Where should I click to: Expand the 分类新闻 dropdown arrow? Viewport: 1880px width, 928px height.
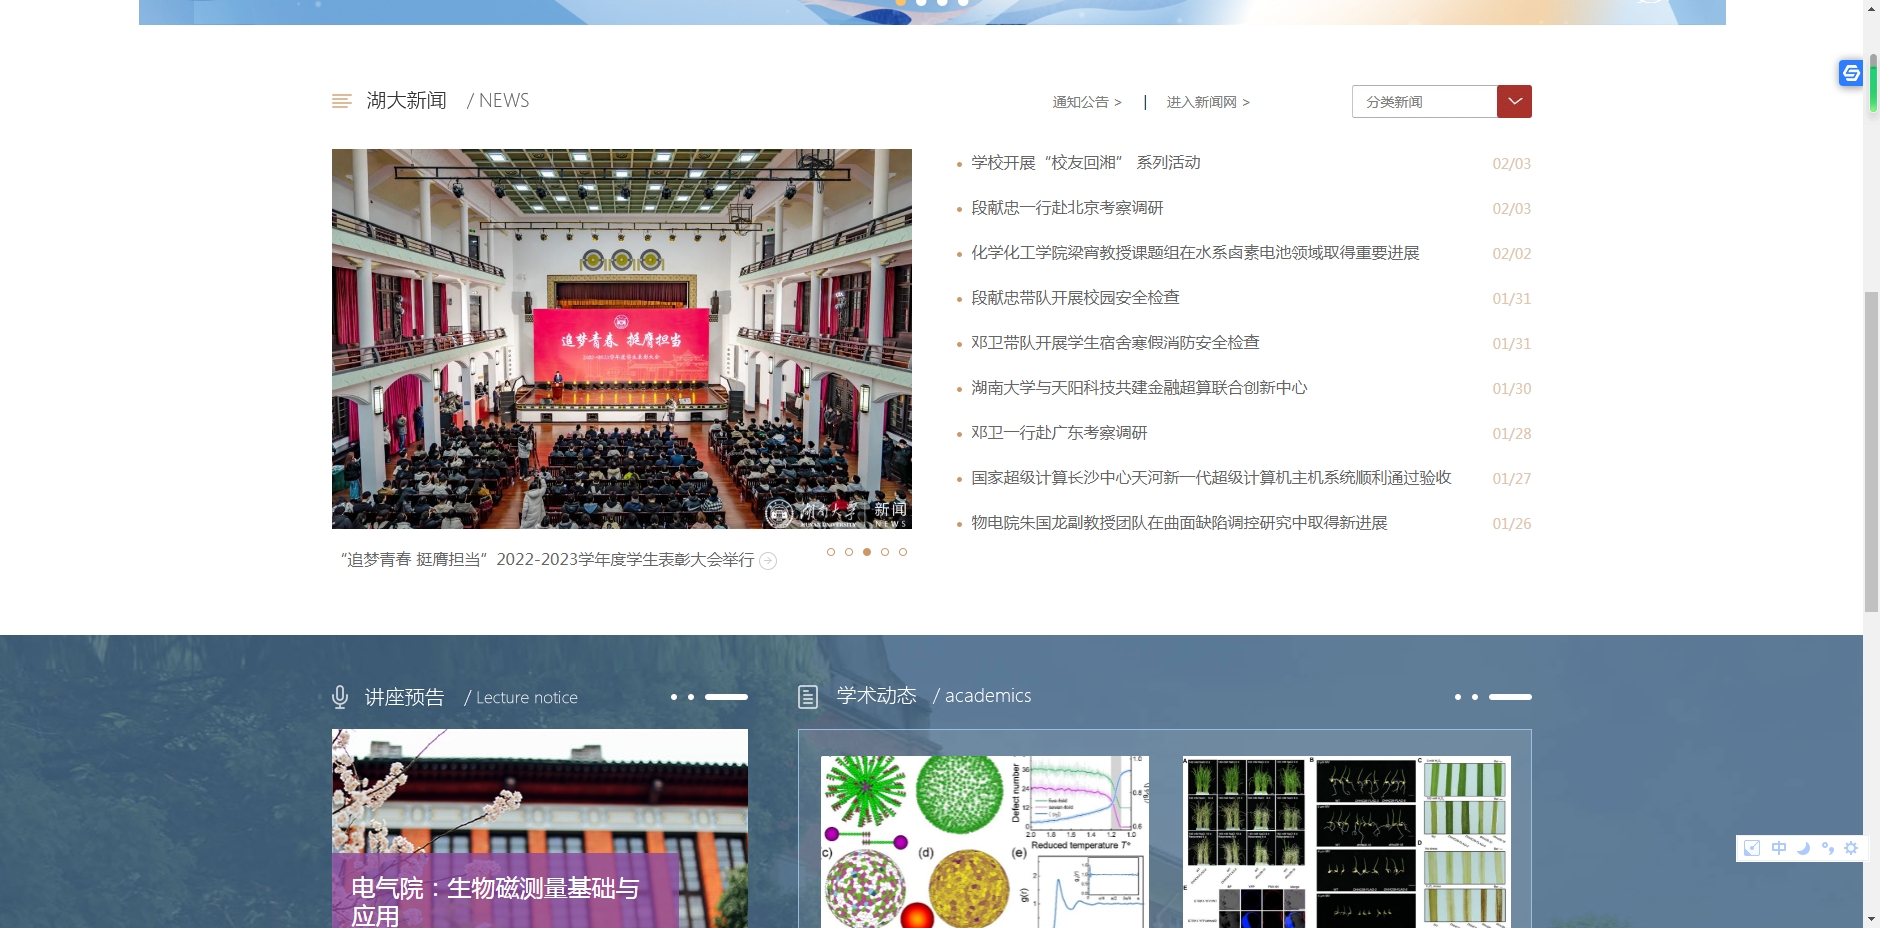[1514, 102]
